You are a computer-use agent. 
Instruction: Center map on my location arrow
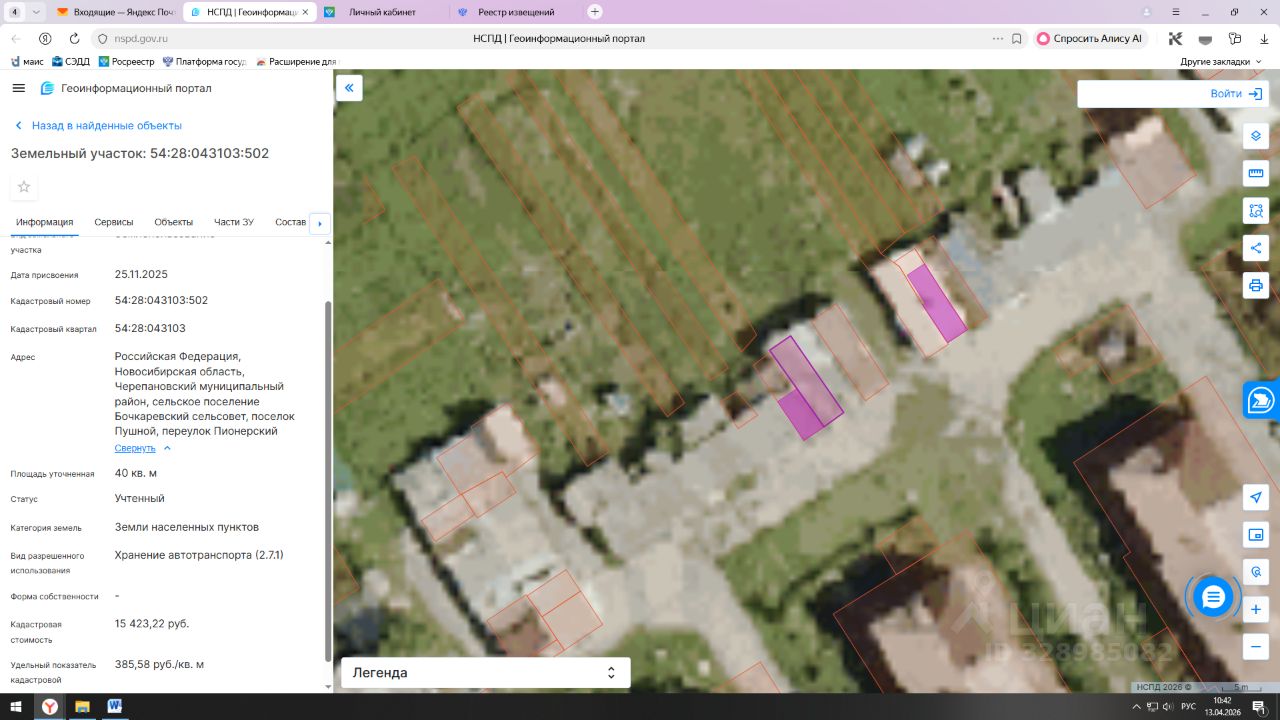[1256, 497]
